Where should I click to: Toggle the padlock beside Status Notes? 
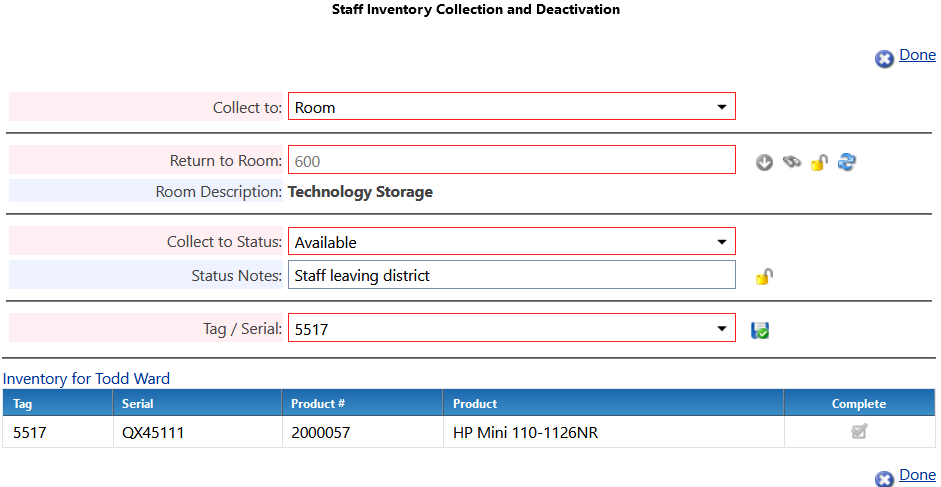pos(764,277)
